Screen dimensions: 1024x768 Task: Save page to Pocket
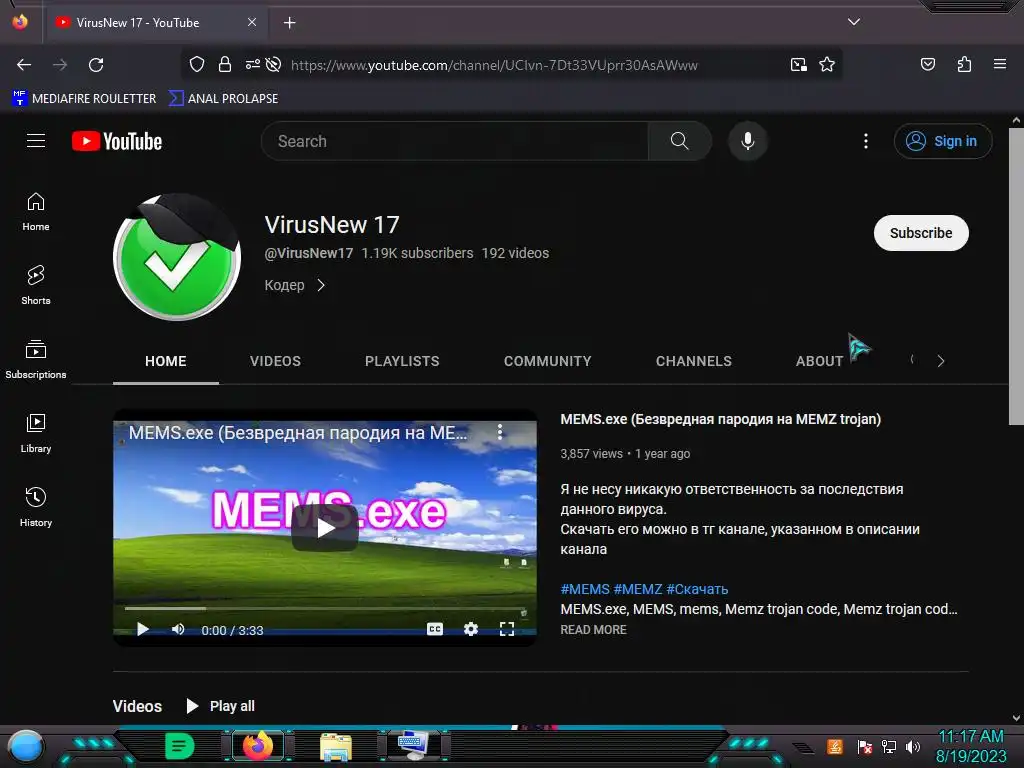coord(927,64)
